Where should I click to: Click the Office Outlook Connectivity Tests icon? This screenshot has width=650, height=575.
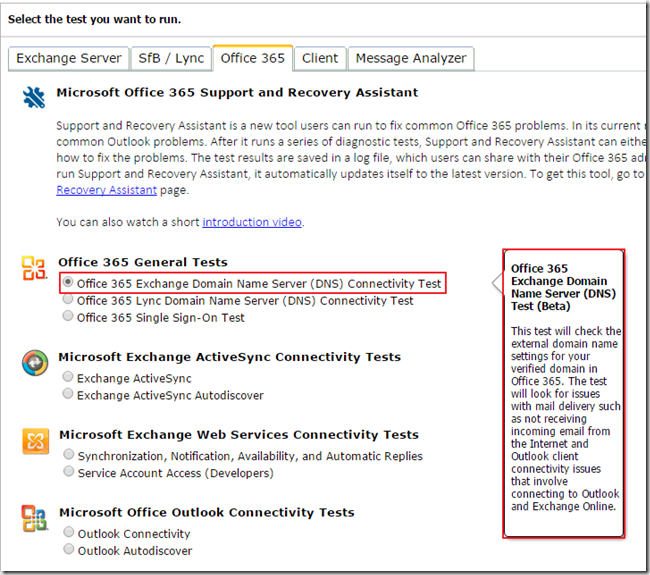[34, 518]
